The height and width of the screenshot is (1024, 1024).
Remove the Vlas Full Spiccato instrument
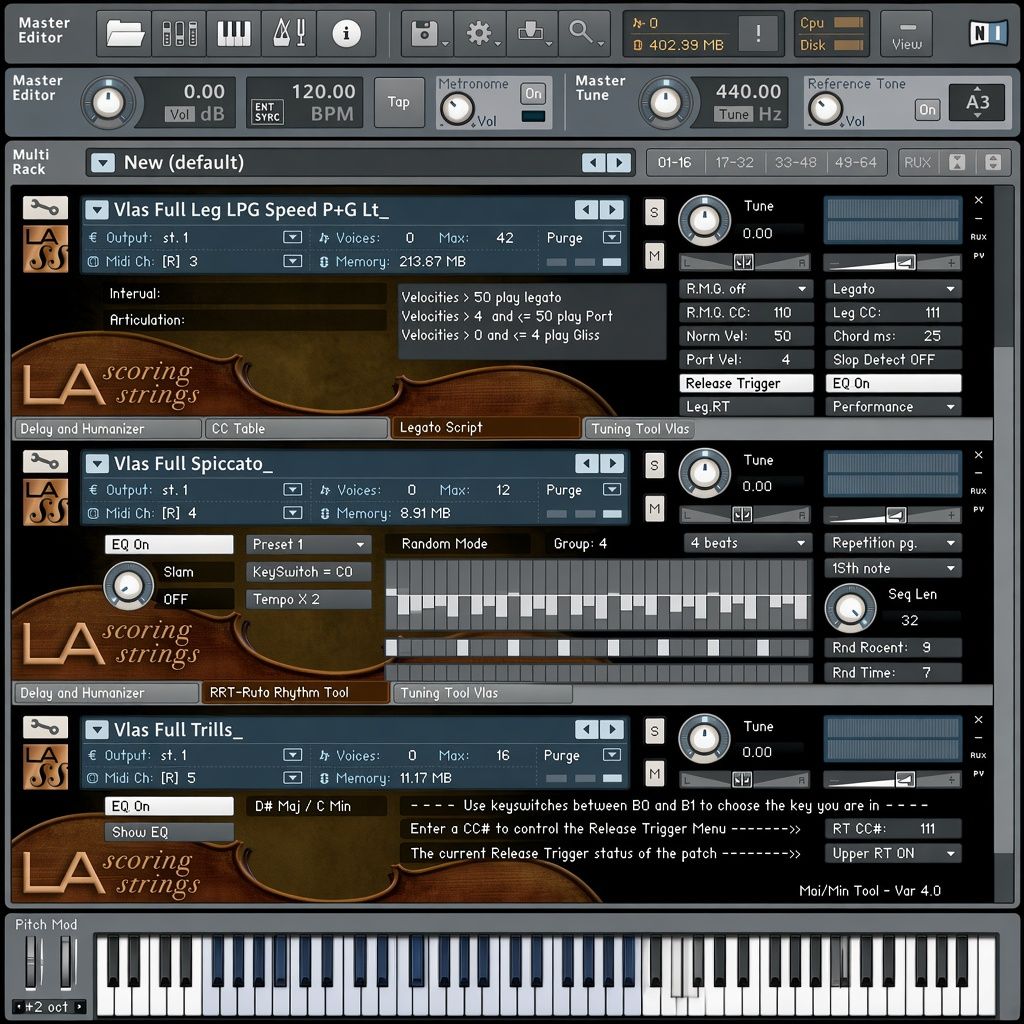978,455
